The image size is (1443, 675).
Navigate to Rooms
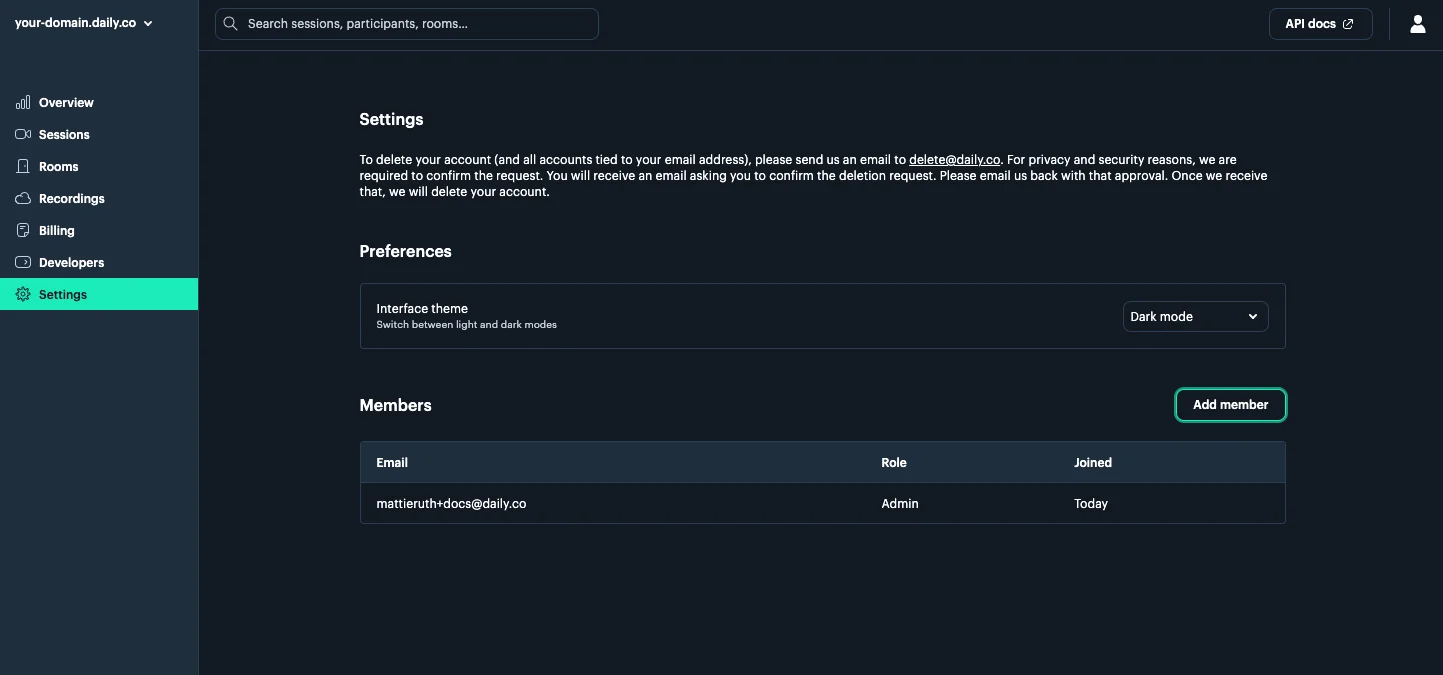coord(99,166)
